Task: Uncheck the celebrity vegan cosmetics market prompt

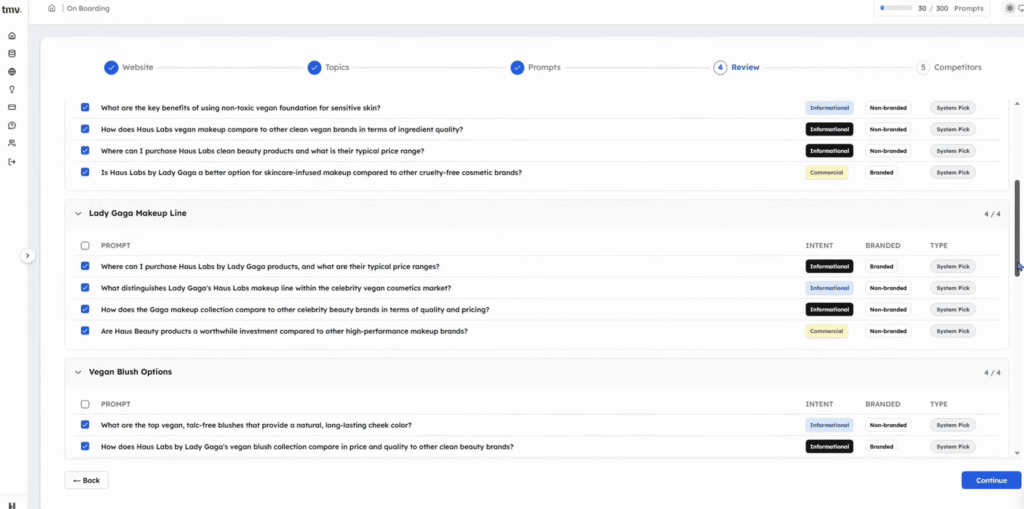Action: pos(85,287)
